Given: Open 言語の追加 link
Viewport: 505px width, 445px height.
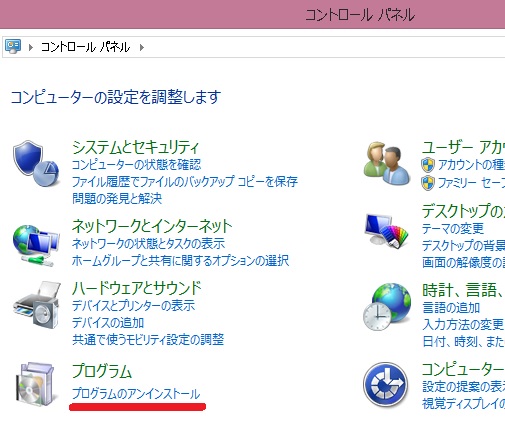Looking at the screenshot, I should click(451, 307).
